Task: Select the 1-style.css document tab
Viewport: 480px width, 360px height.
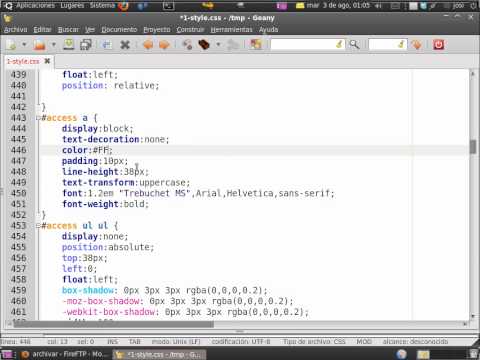Action: (23, 61)
